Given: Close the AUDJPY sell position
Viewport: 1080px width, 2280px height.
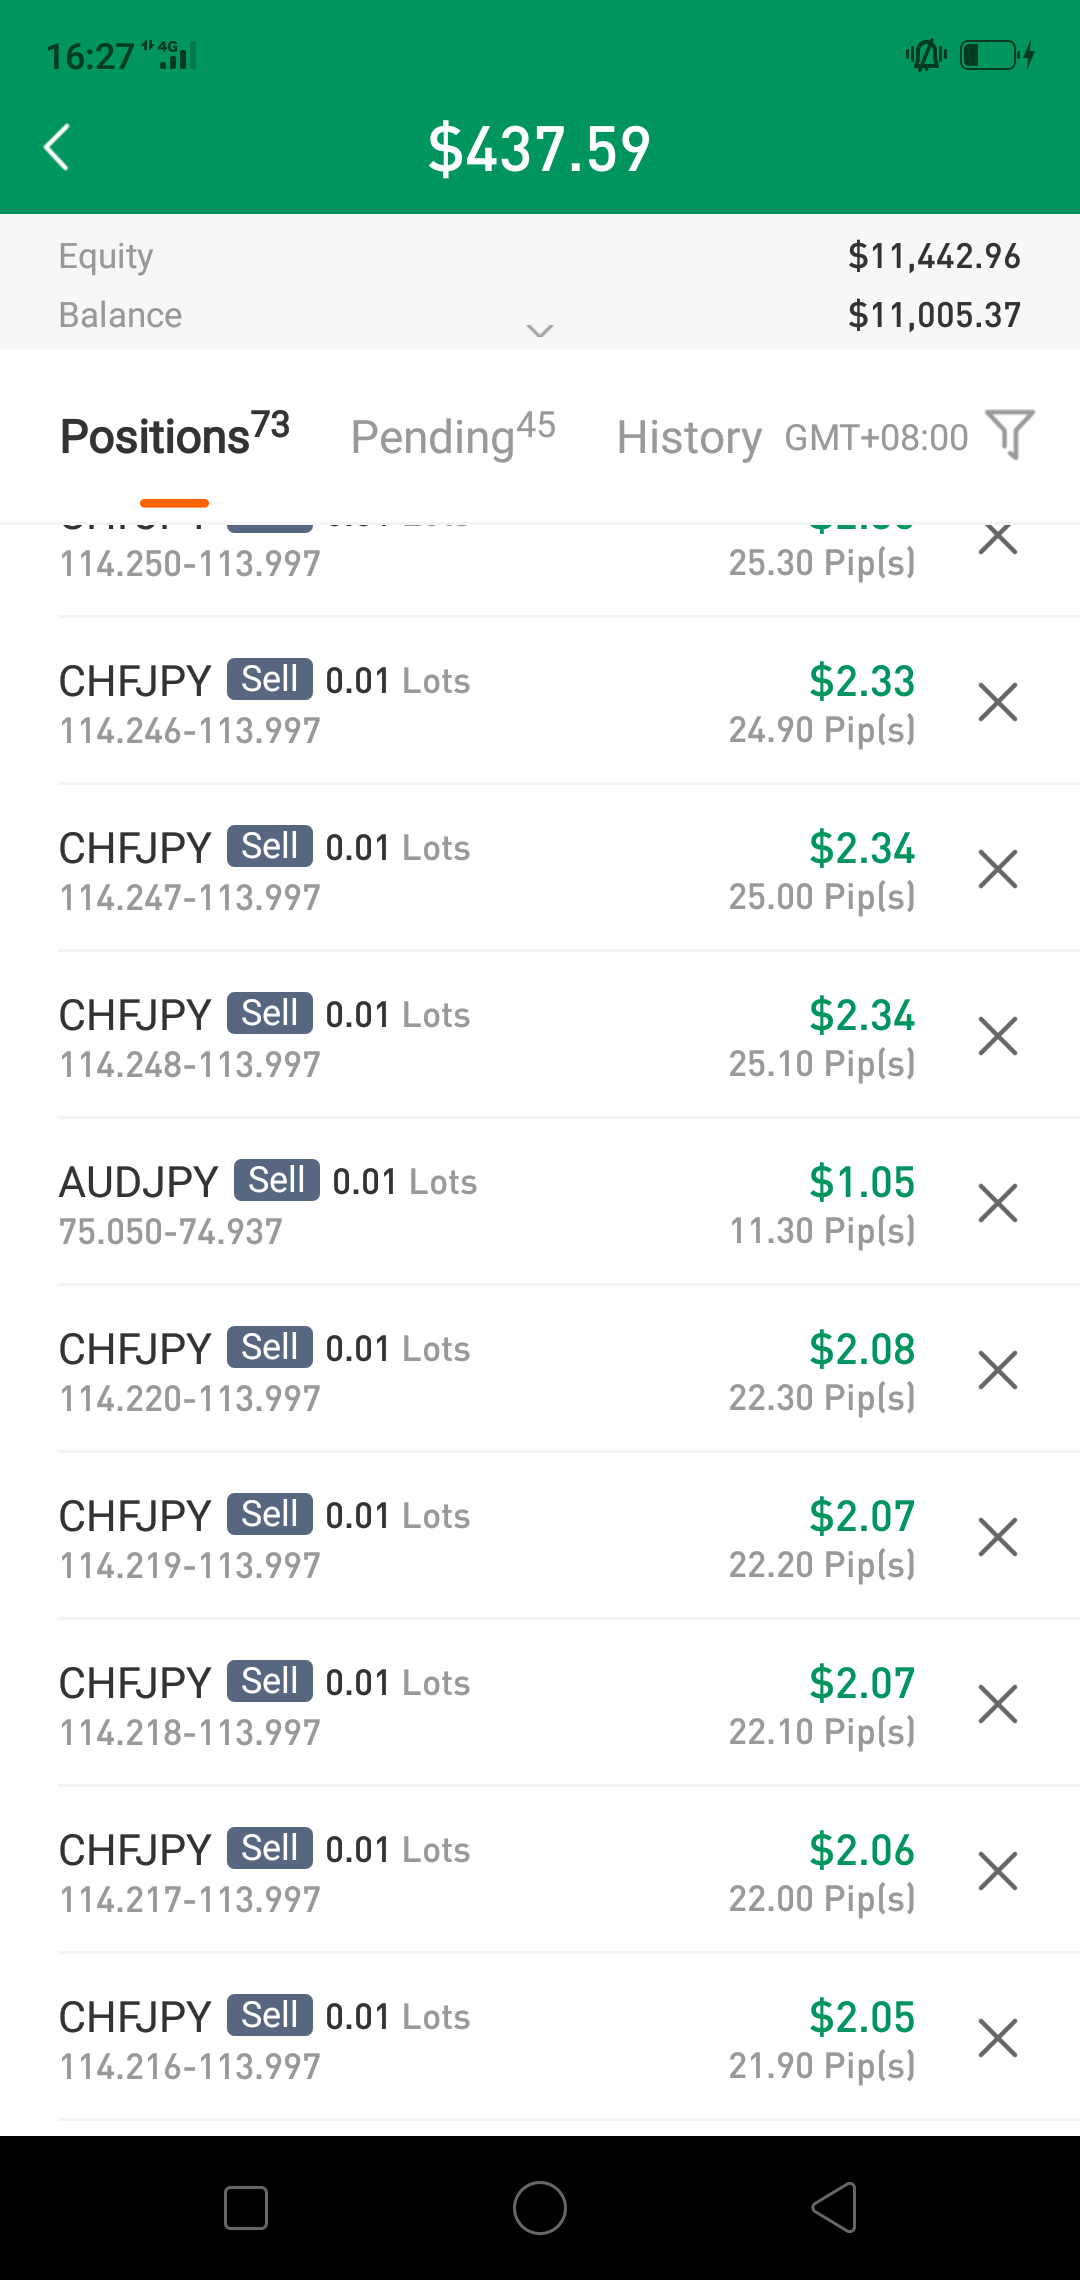Looking at the screenshot, I should pyautogui.click(x=997, y=1203).
